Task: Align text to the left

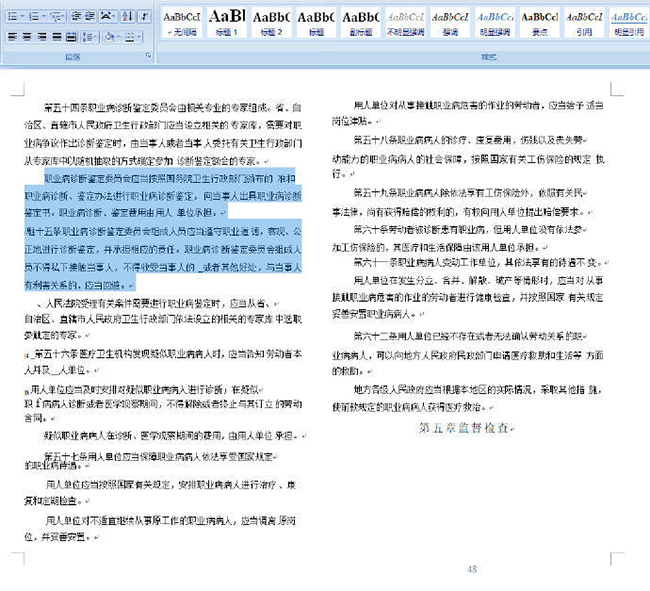Action: coord(13,37)
